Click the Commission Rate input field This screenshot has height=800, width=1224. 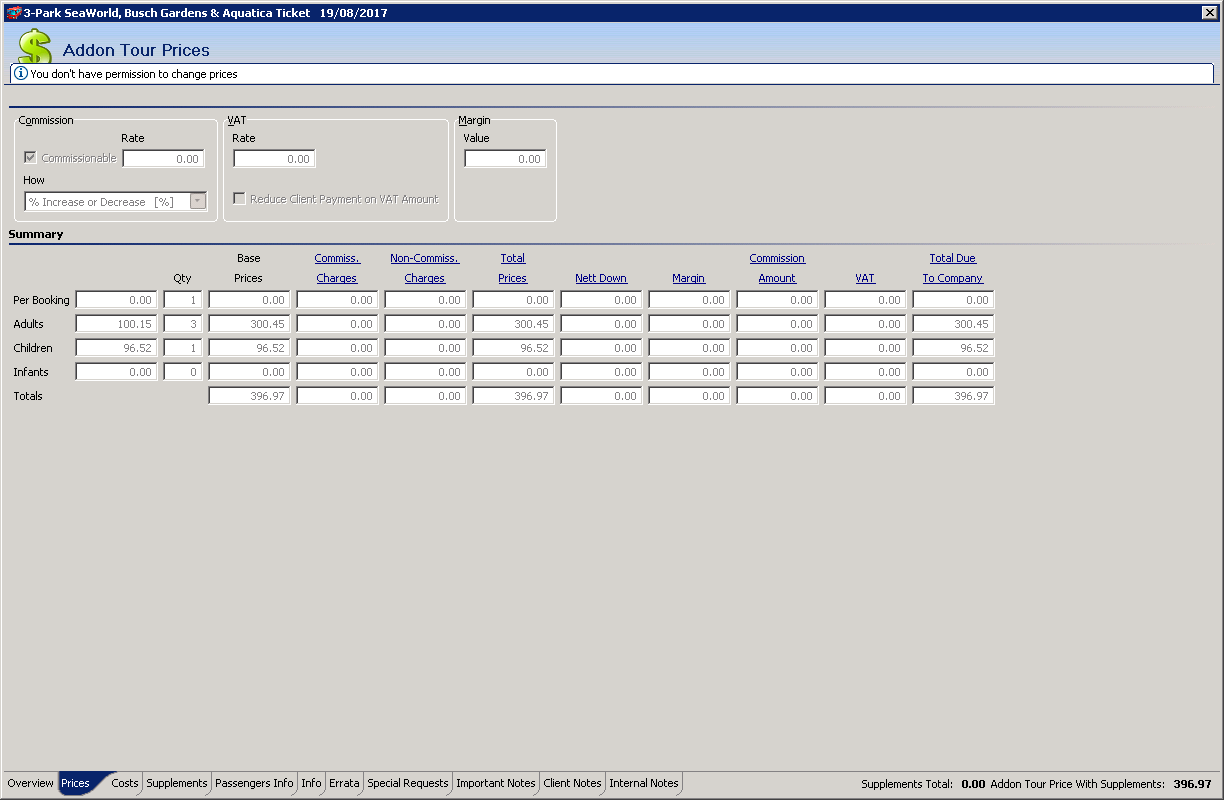163,159
